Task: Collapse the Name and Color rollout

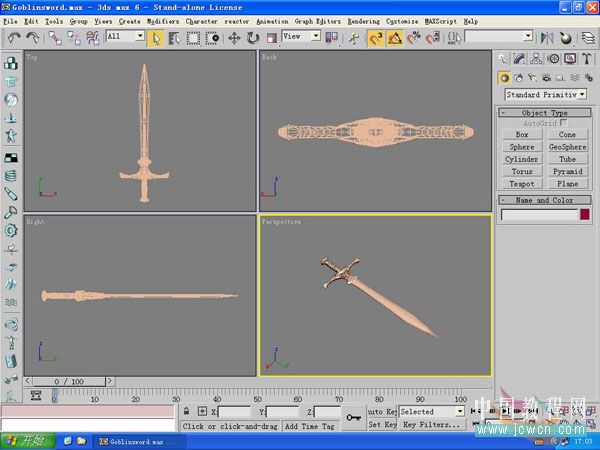Action: click(x=544, y=200)
